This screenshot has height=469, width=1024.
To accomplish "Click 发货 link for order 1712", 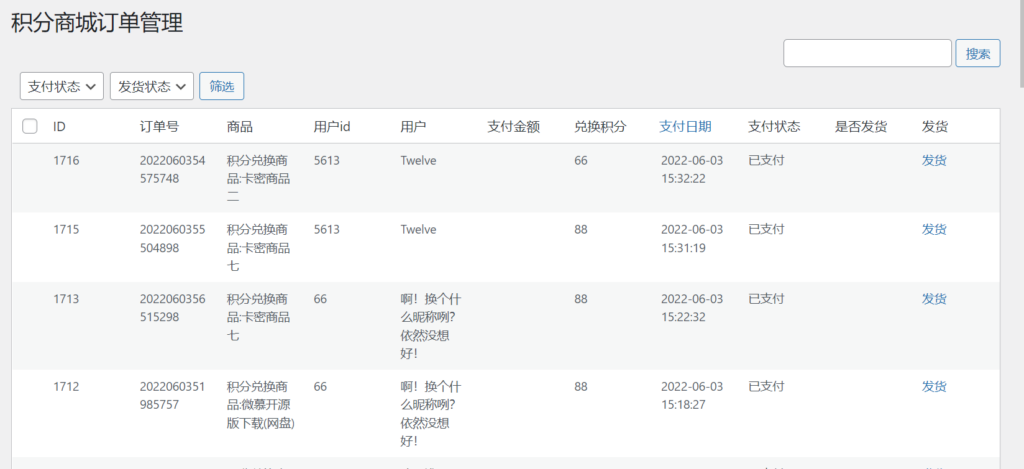I will click(x=934, y=387).
